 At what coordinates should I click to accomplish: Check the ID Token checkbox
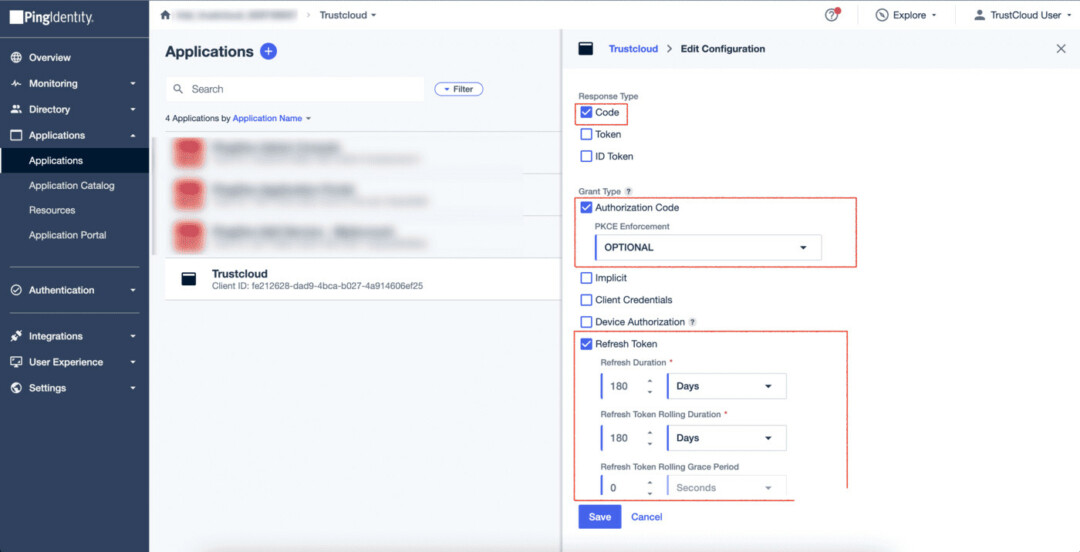coord(586,156)
